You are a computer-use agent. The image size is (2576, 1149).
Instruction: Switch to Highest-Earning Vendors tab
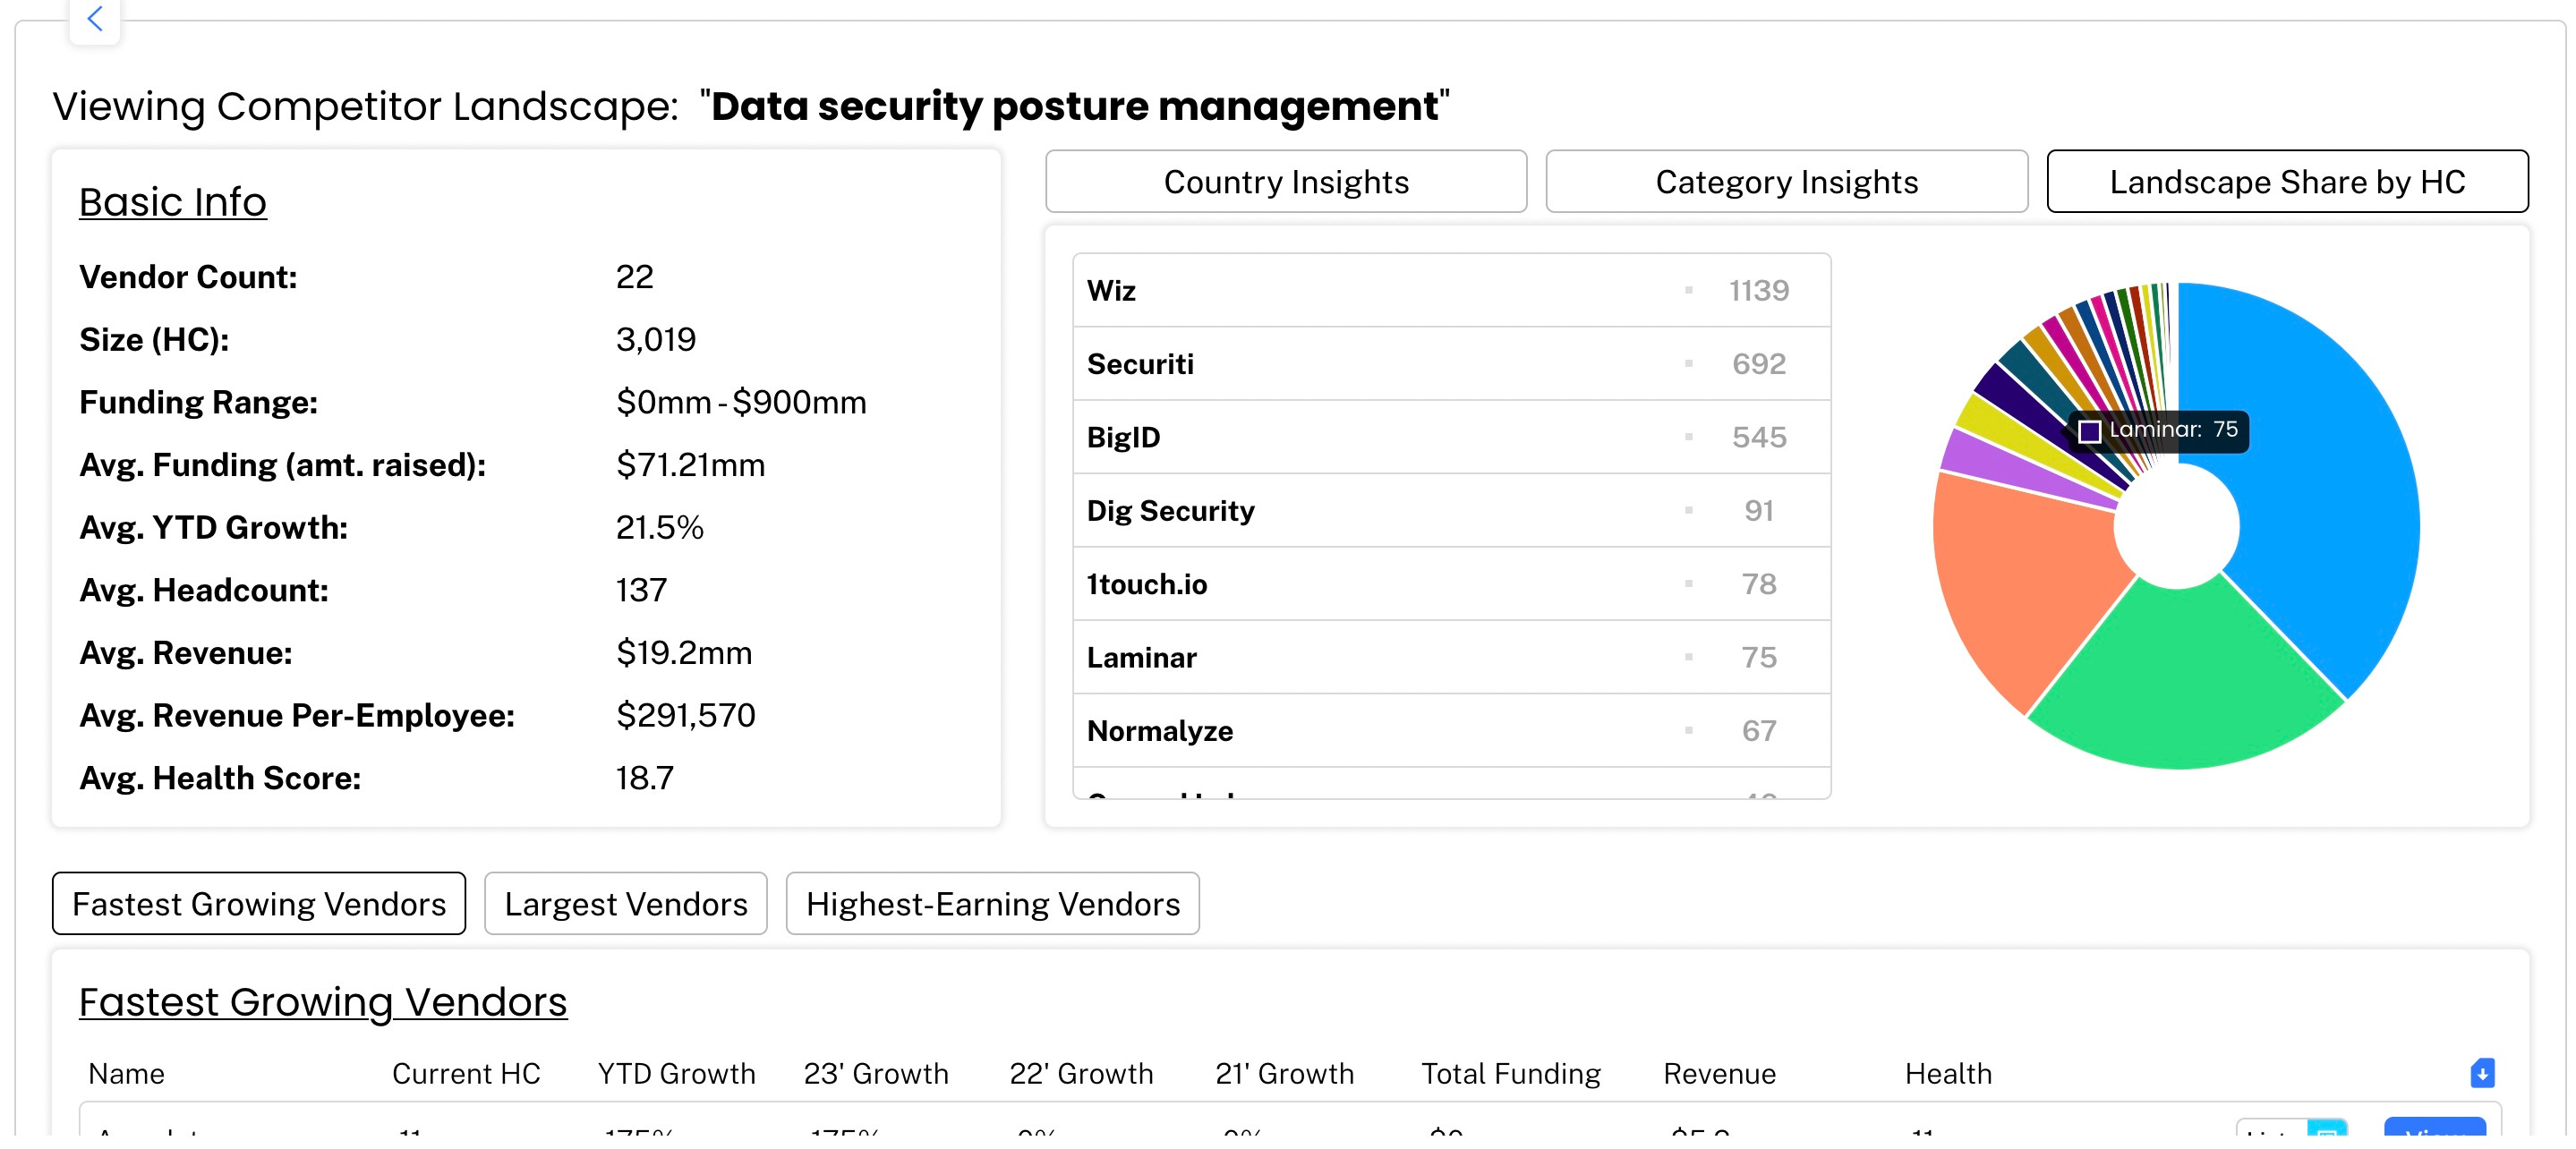pos(993,904)
